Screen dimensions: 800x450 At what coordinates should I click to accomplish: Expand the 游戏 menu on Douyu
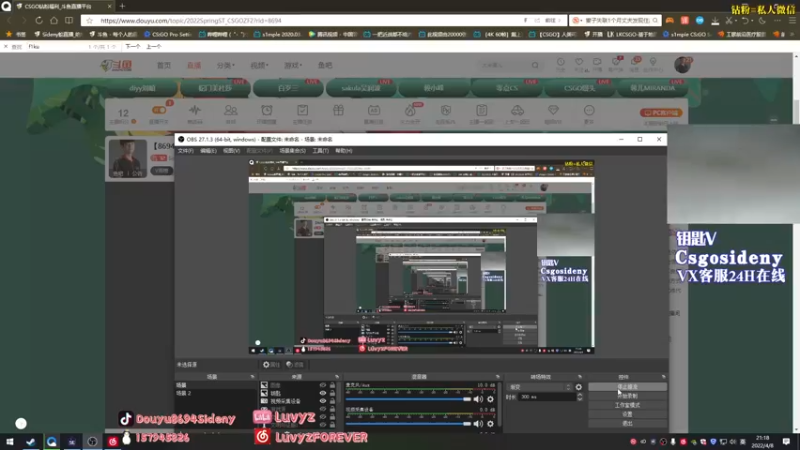tap(293, 65)
